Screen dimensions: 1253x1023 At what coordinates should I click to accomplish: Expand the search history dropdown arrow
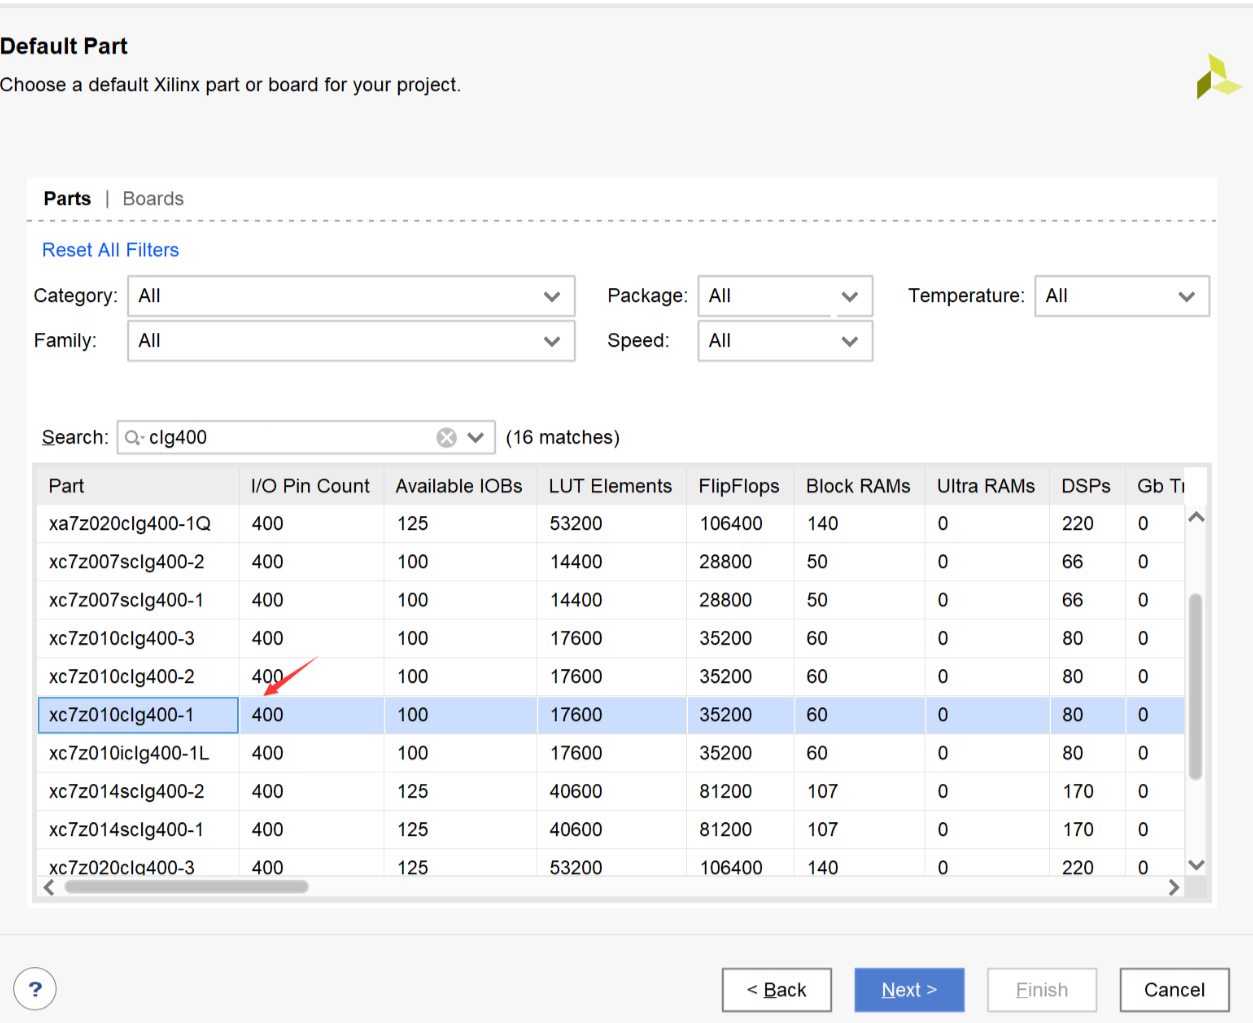coord(476,438)
